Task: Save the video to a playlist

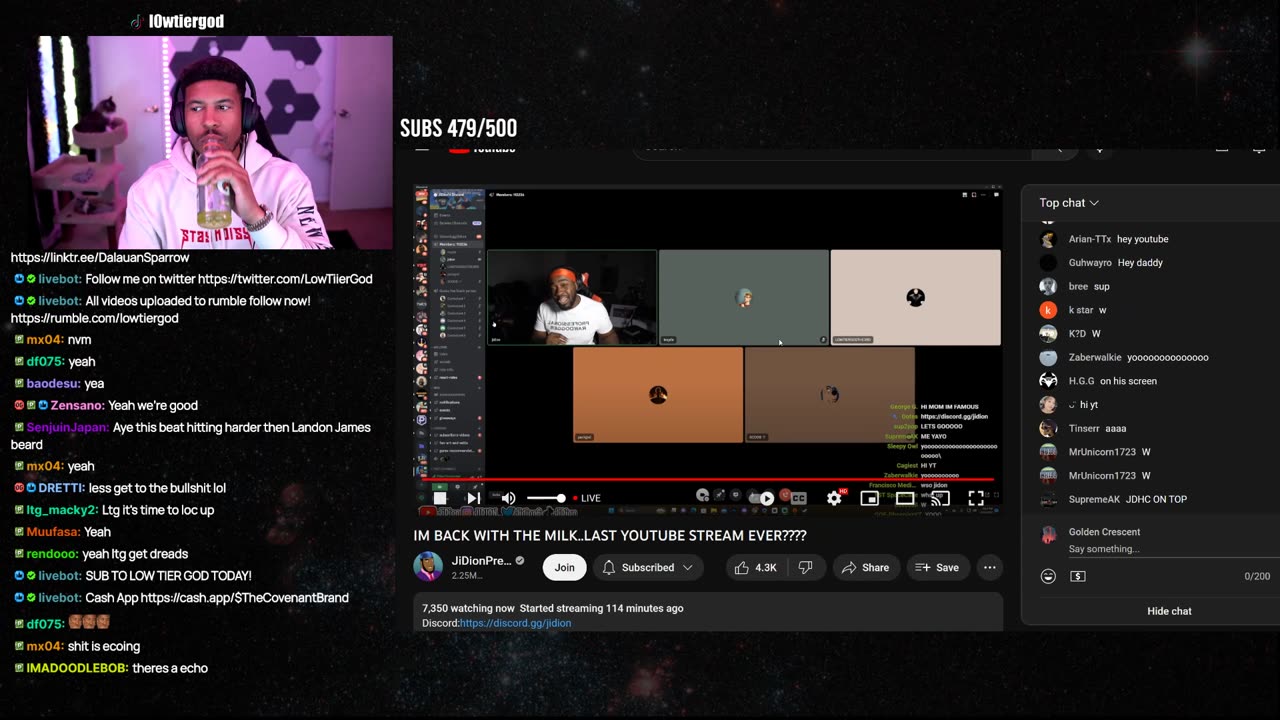Action: pyautogui.click(x=937, y=567)
